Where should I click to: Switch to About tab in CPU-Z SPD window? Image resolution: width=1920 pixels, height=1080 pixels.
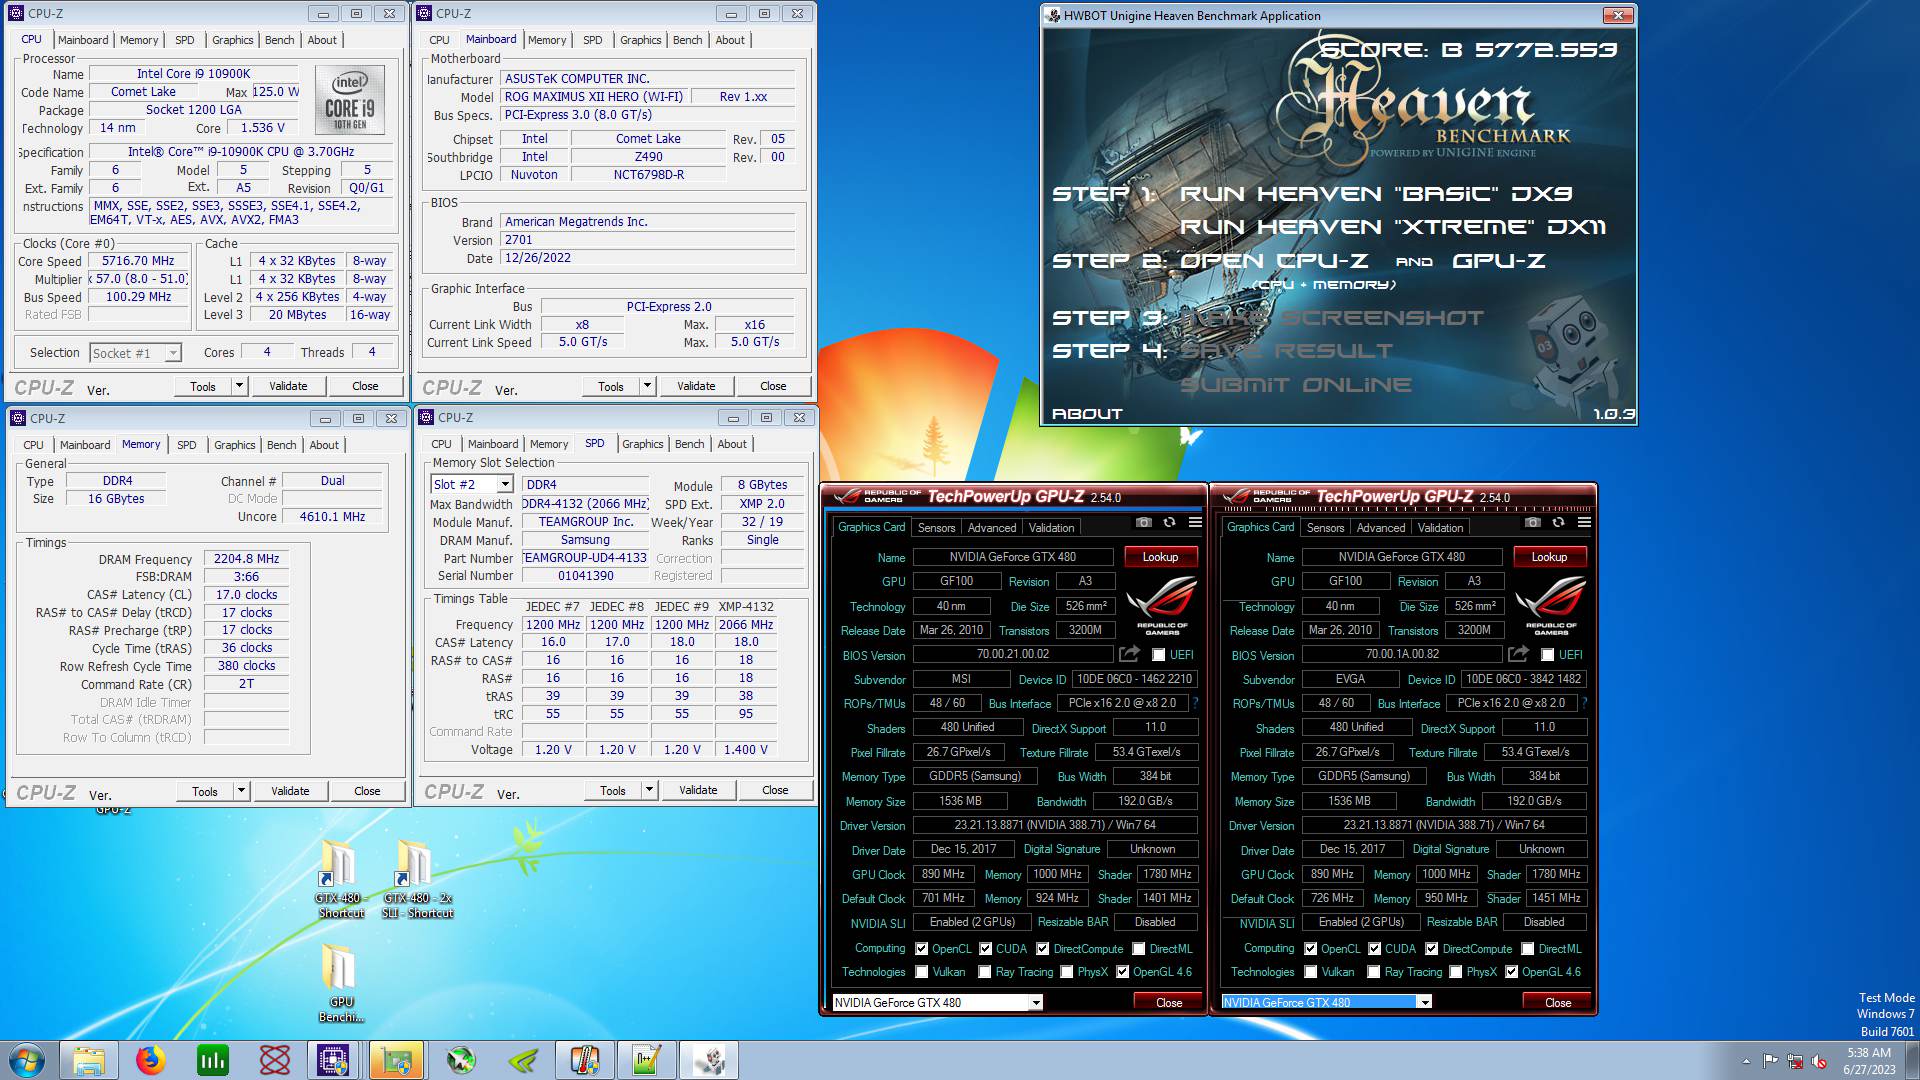point(732,444)
